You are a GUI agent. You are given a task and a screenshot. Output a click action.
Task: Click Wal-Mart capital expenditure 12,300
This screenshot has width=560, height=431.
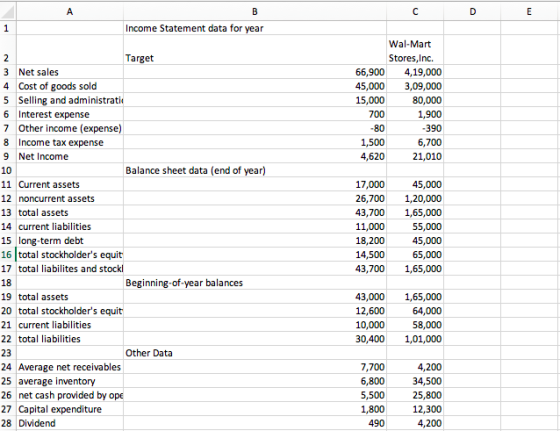tap(415, 409)
